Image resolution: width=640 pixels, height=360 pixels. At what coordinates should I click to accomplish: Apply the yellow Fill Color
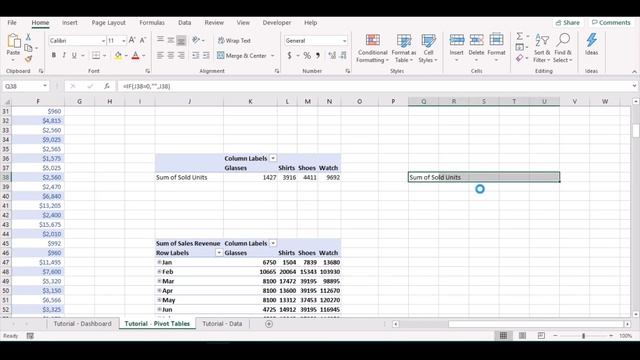coord(118,55)
